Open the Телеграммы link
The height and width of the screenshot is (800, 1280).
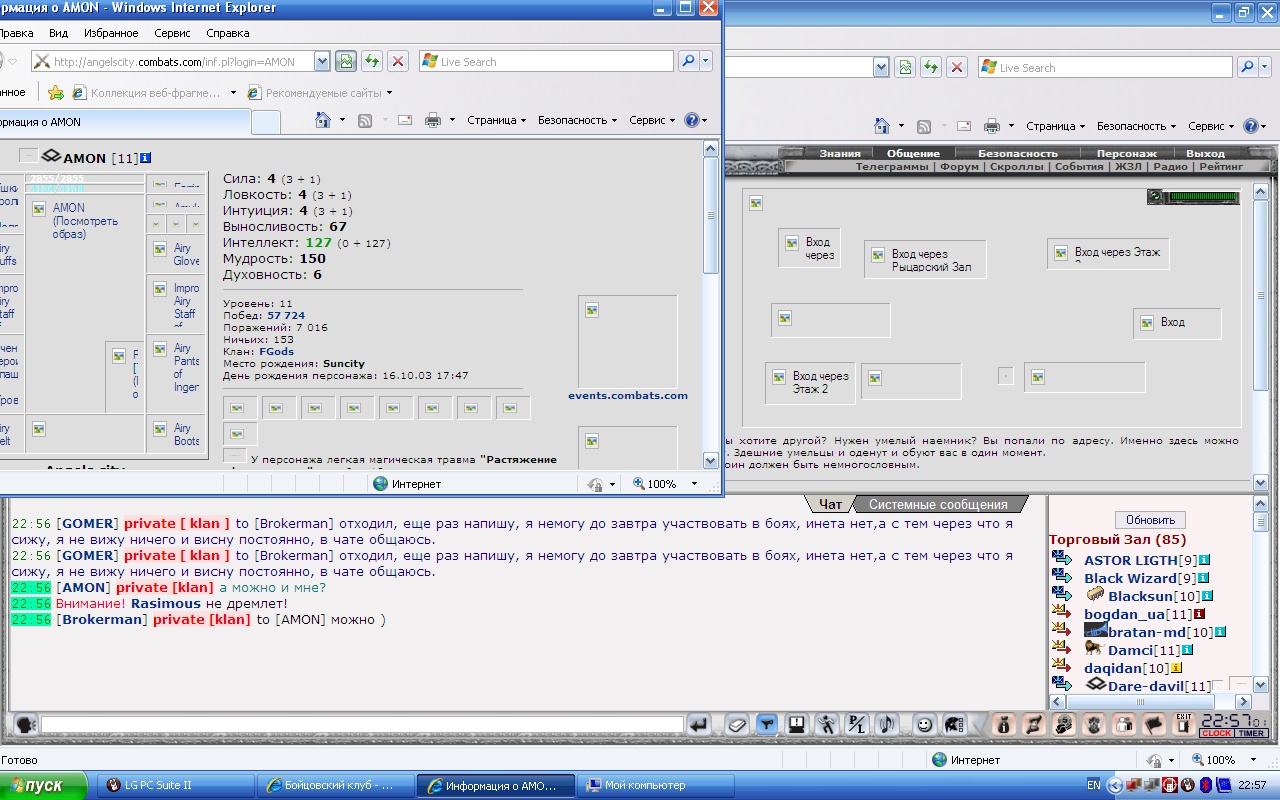(892, 167)
